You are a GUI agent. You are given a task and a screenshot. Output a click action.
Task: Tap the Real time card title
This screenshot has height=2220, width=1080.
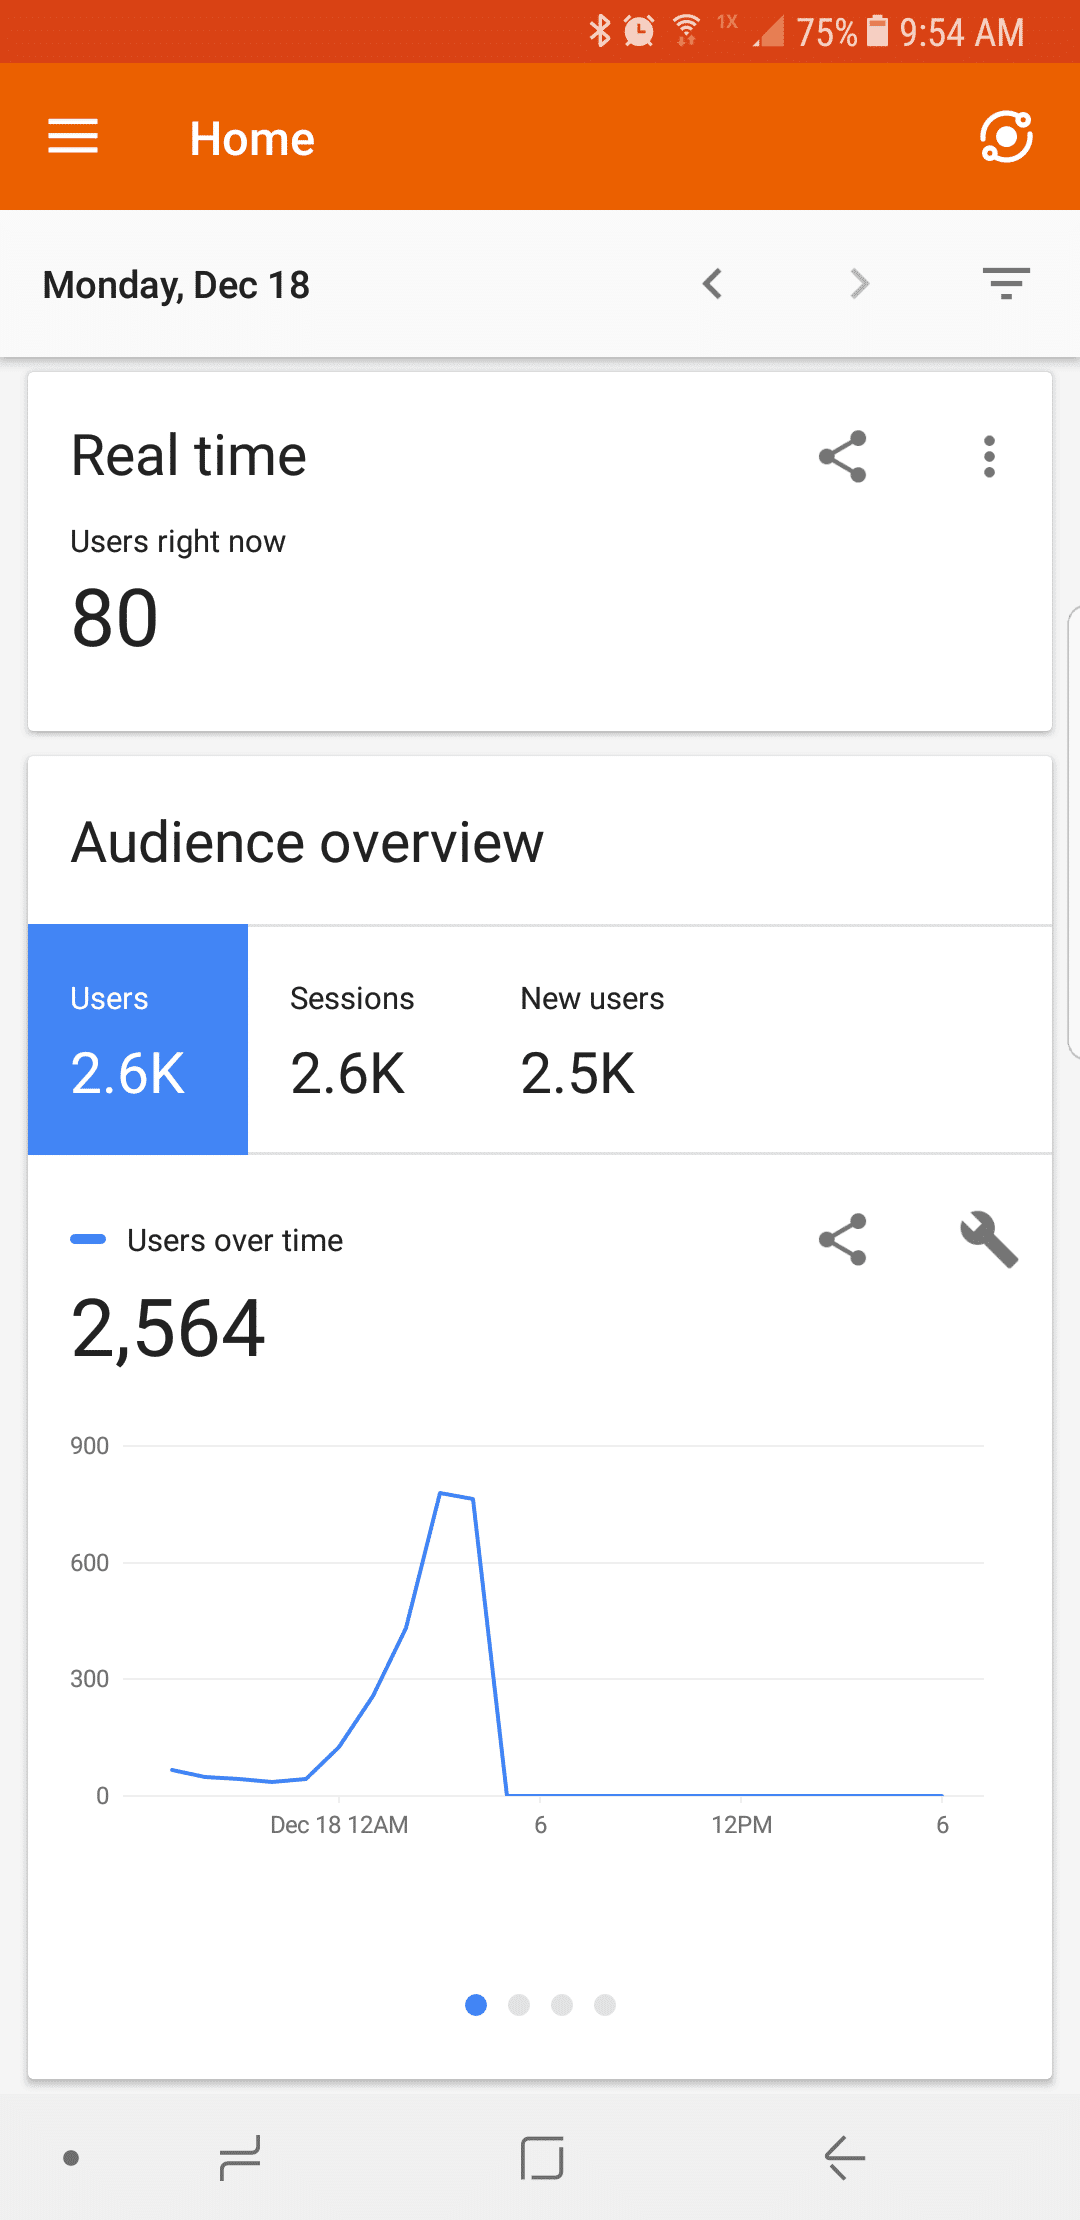tap(189, 456)
